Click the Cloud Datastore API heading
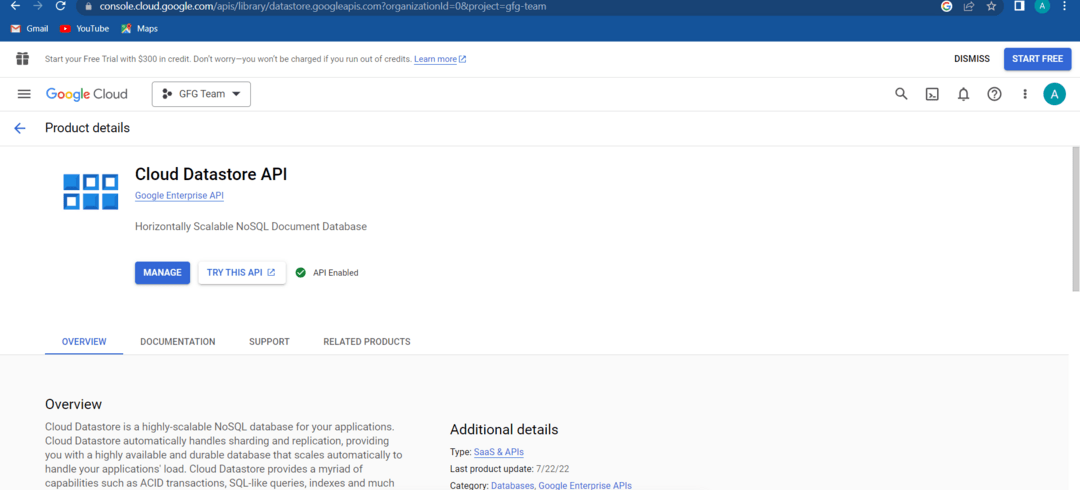Viewport: 1080px width, 490px height. click(211, 174)
